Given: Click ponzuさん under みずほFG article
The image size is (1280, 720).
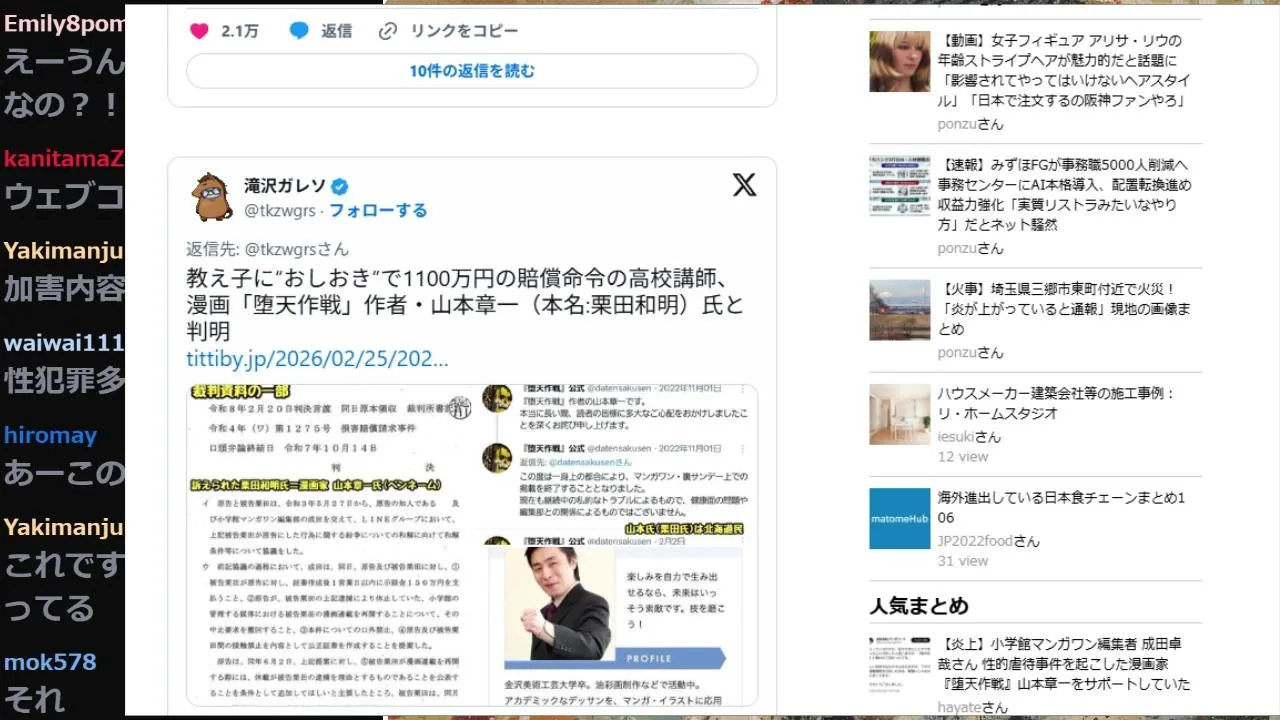Looking at the screenshot, I should (x=970, y=248).
